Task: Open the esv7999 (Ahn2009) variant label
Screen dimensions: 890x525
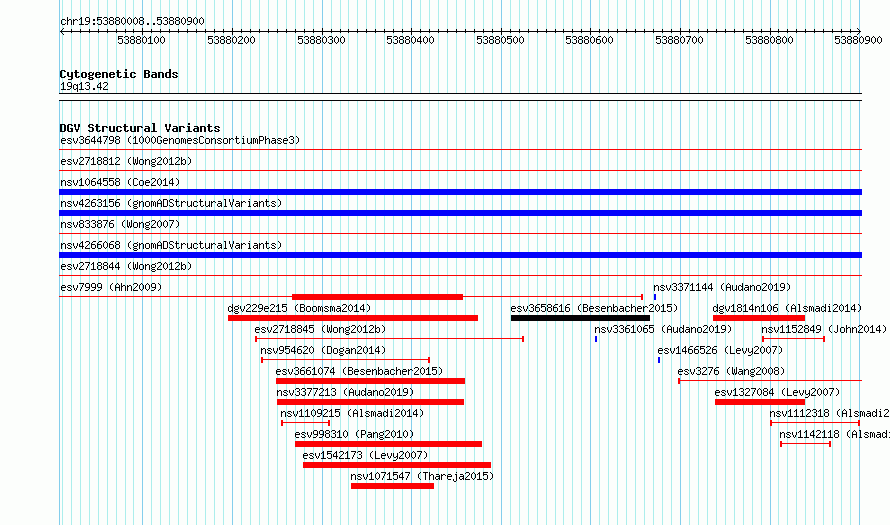Action: pos(111,287)
